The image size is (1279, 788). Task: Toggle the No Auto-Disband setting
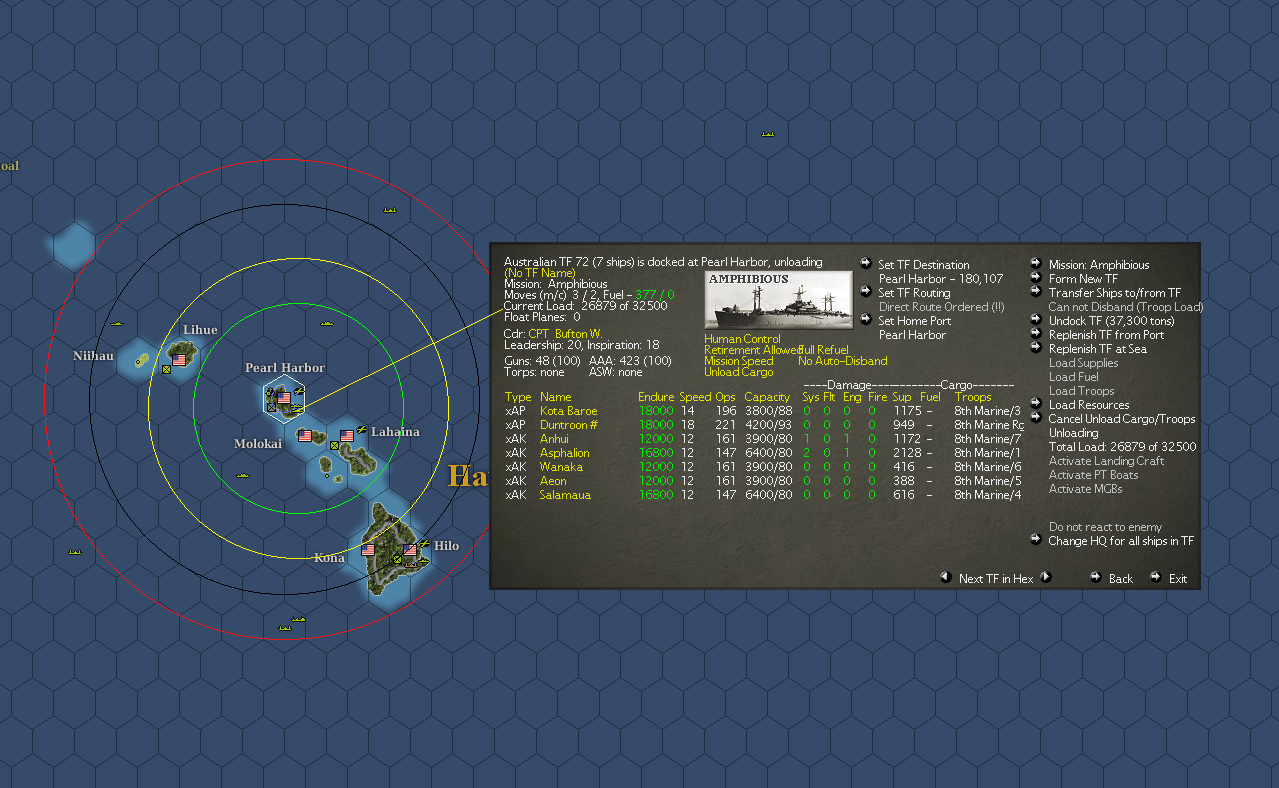click(842, 361)
